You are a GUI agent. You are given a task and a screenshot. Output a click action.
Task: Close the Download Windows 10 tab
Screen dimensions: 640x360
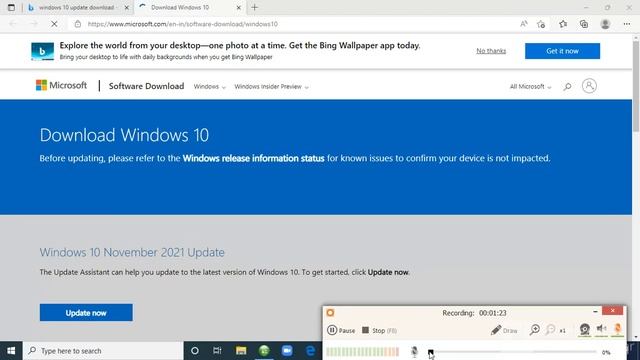239,7
